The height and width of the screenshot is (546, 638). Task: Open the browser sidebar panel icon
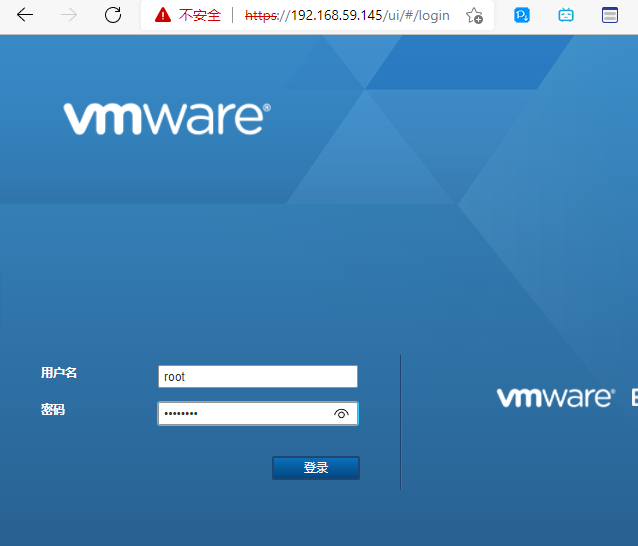pos(610,15)
